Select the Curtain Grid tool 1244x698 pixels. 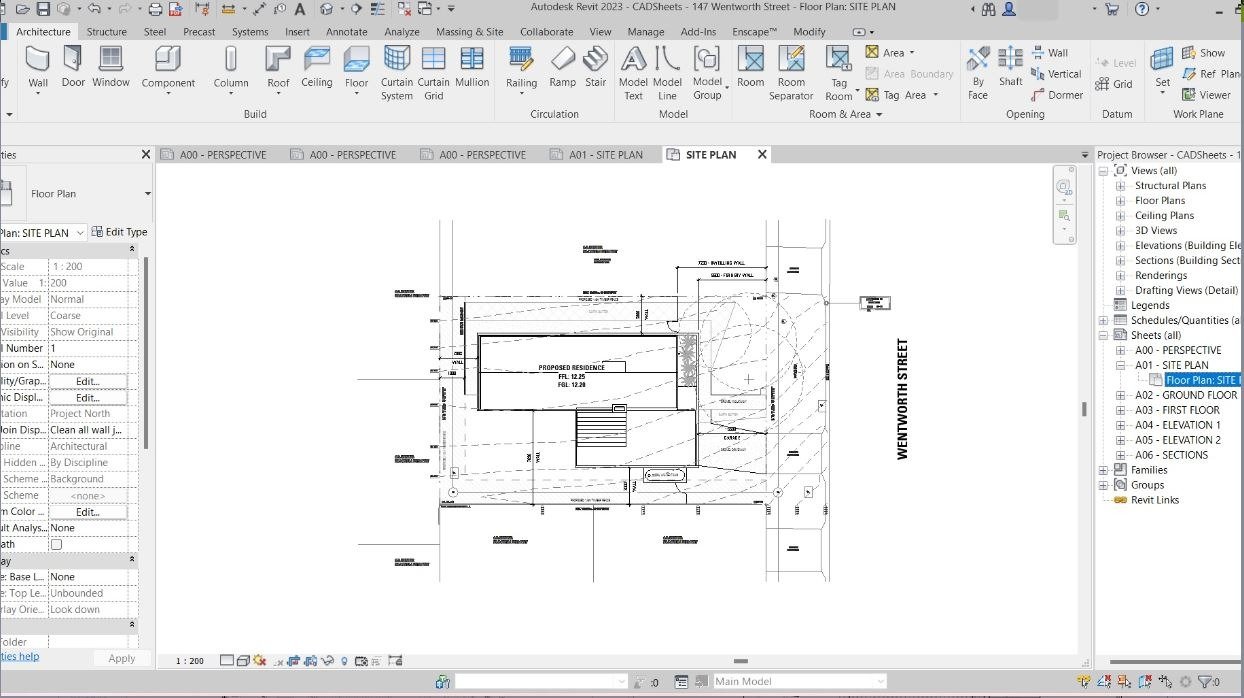[434, 73]
